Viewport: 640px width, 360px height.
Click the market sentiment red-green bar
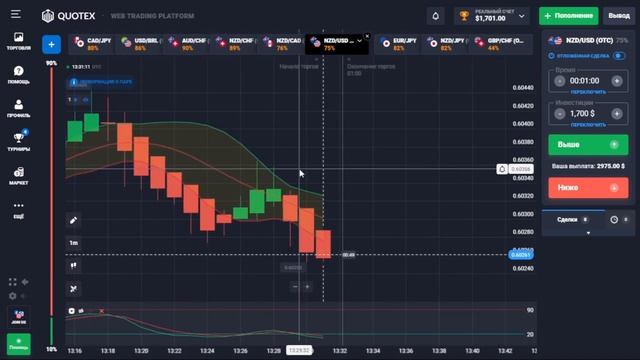[x=51, y=206]
